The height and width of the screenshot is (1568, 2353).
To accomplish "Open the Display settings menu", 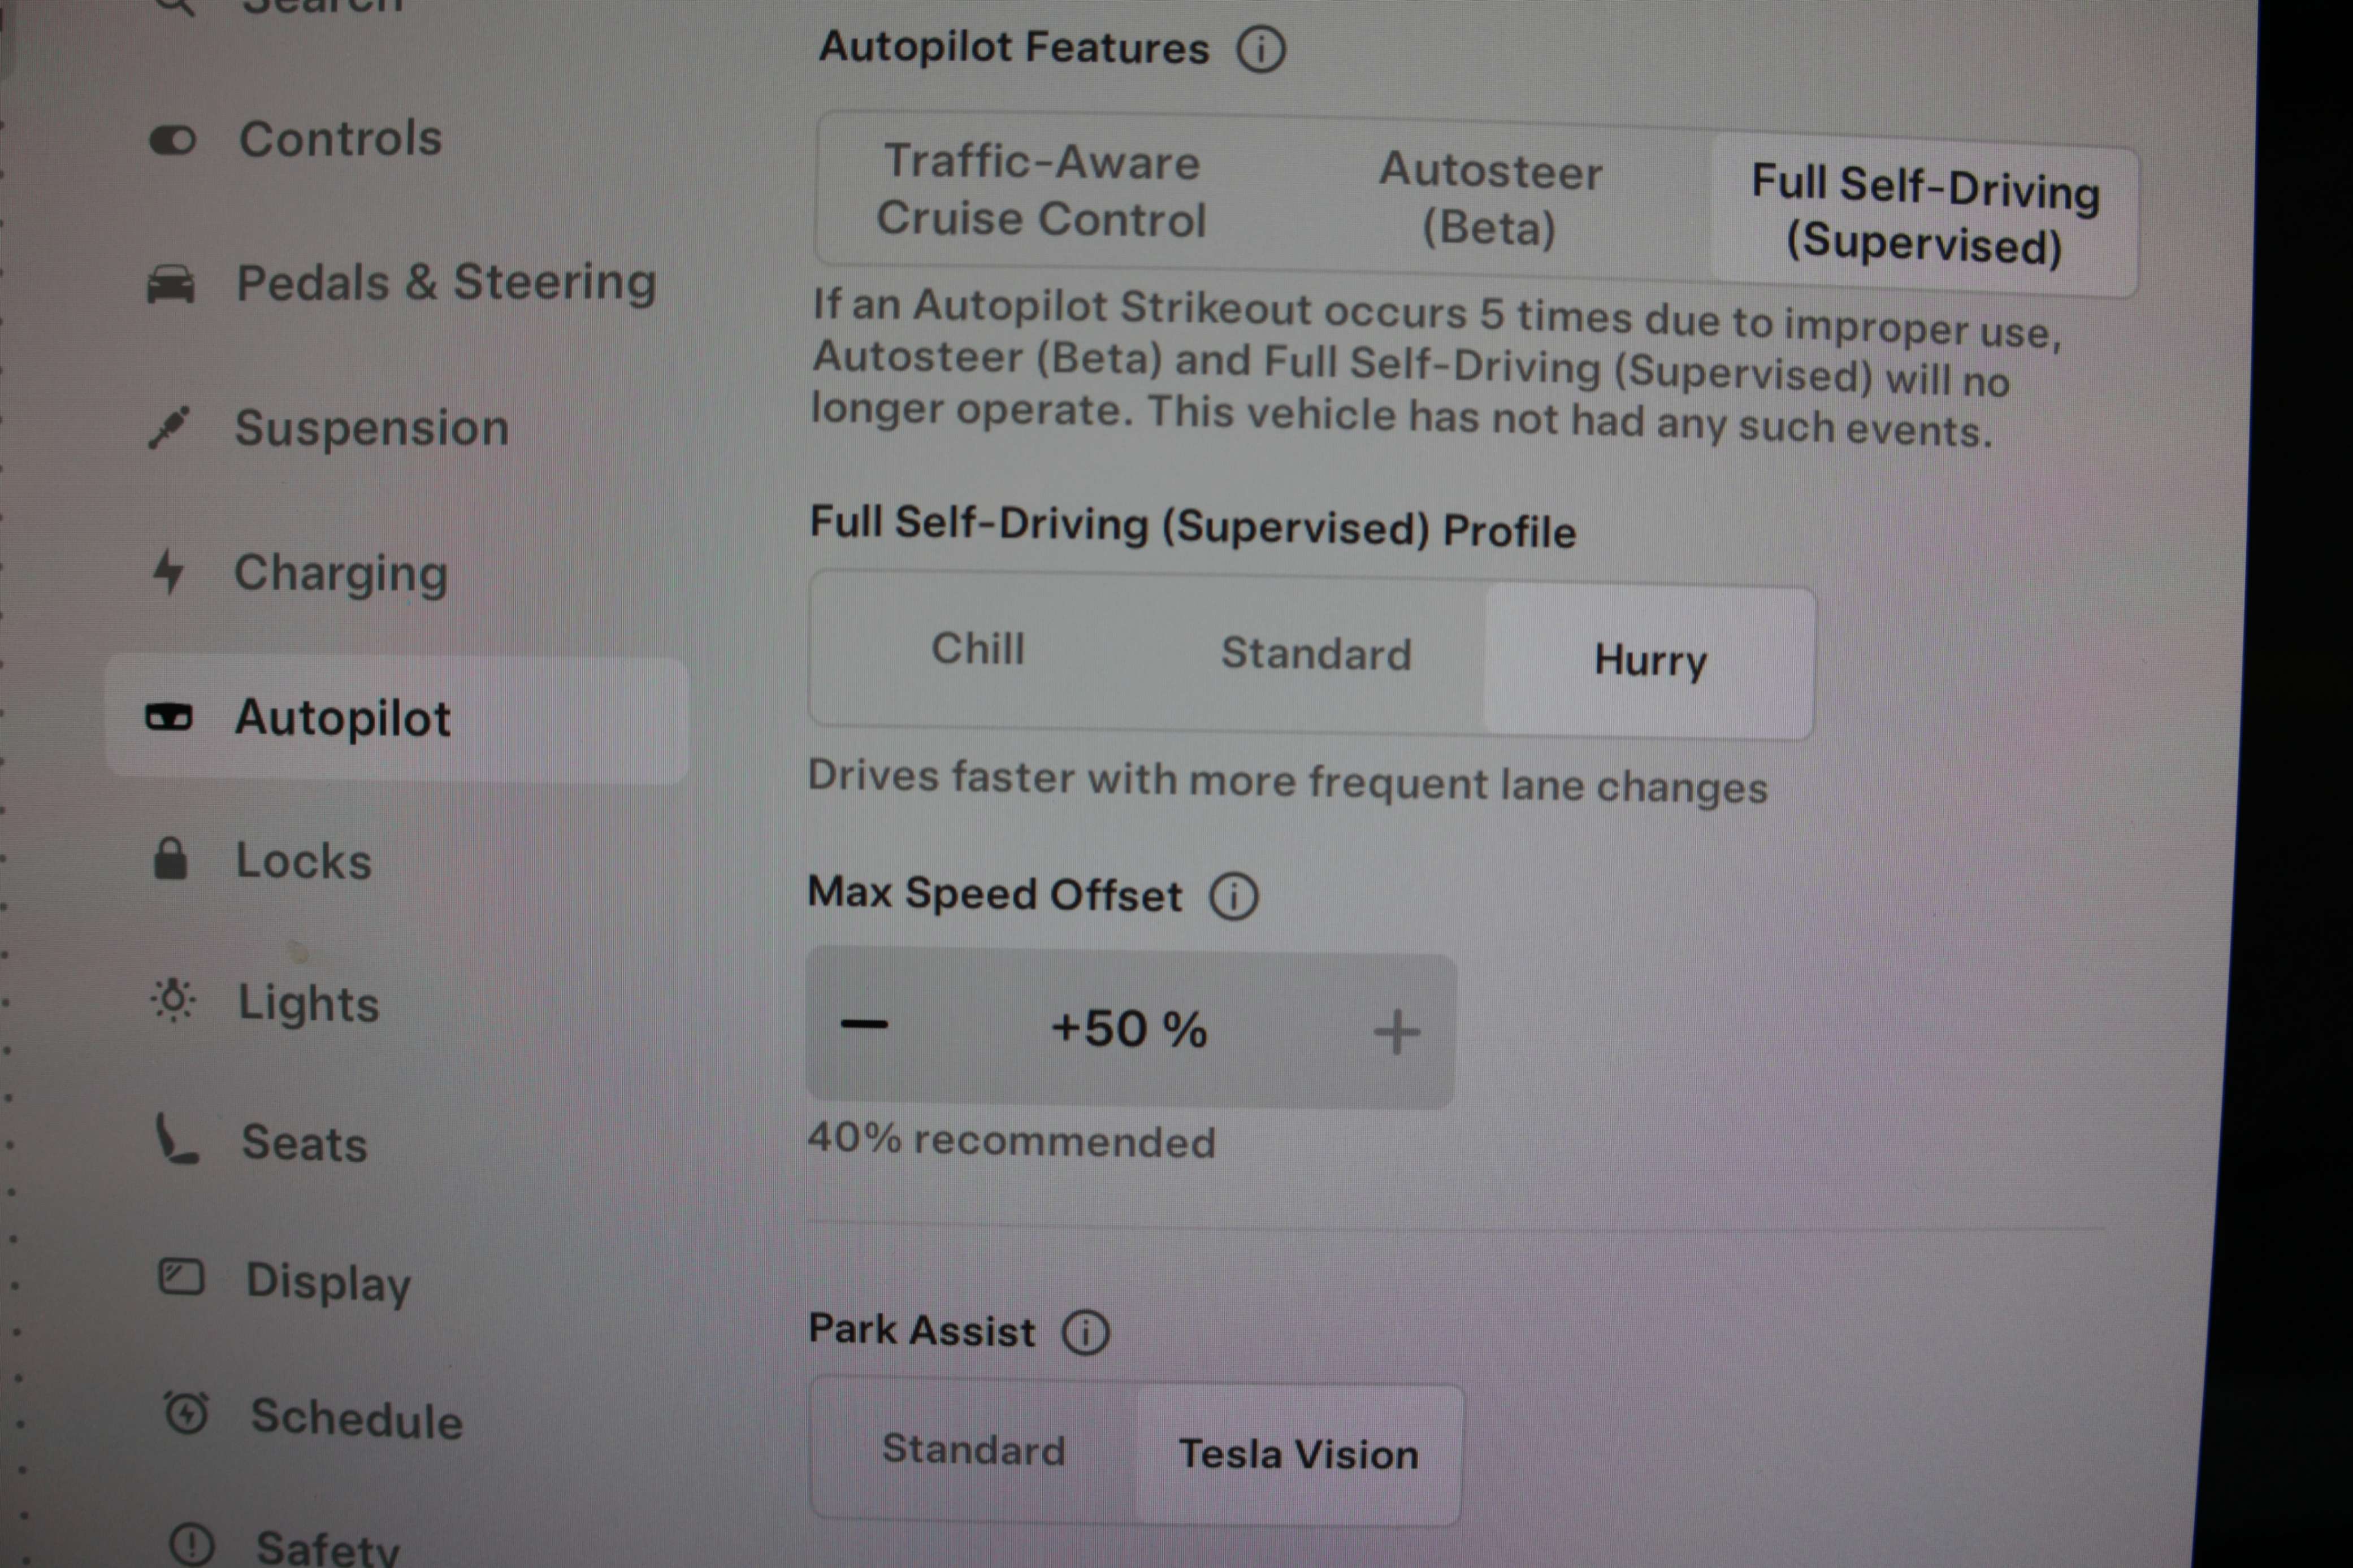I will (328, 1282).
